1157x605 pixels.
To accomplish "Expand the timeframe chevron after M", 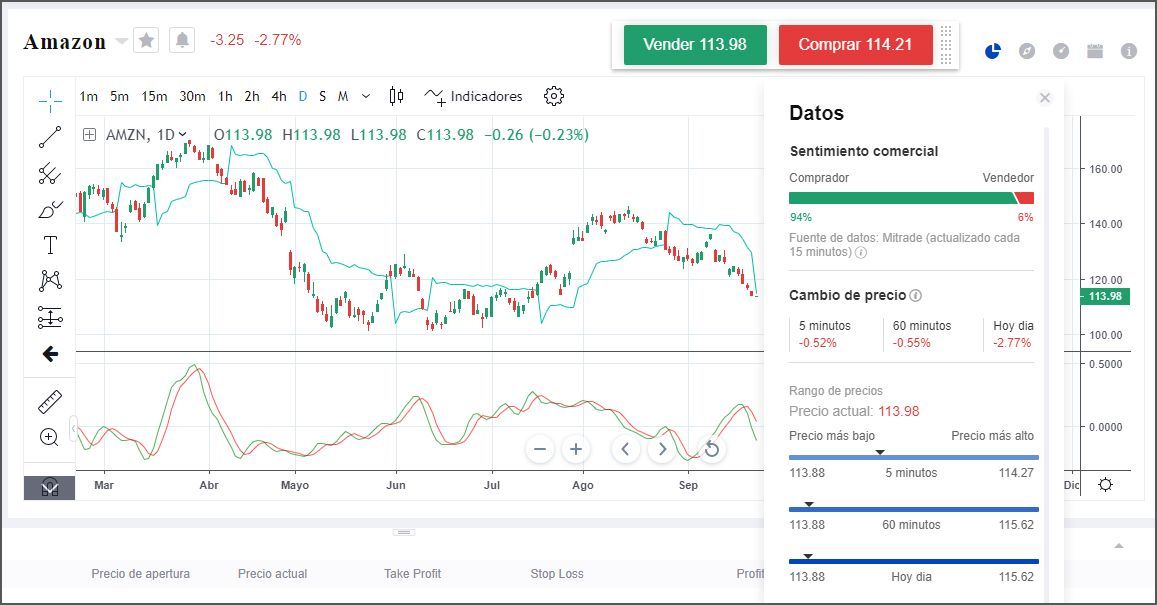I will (x=364, y=96).
